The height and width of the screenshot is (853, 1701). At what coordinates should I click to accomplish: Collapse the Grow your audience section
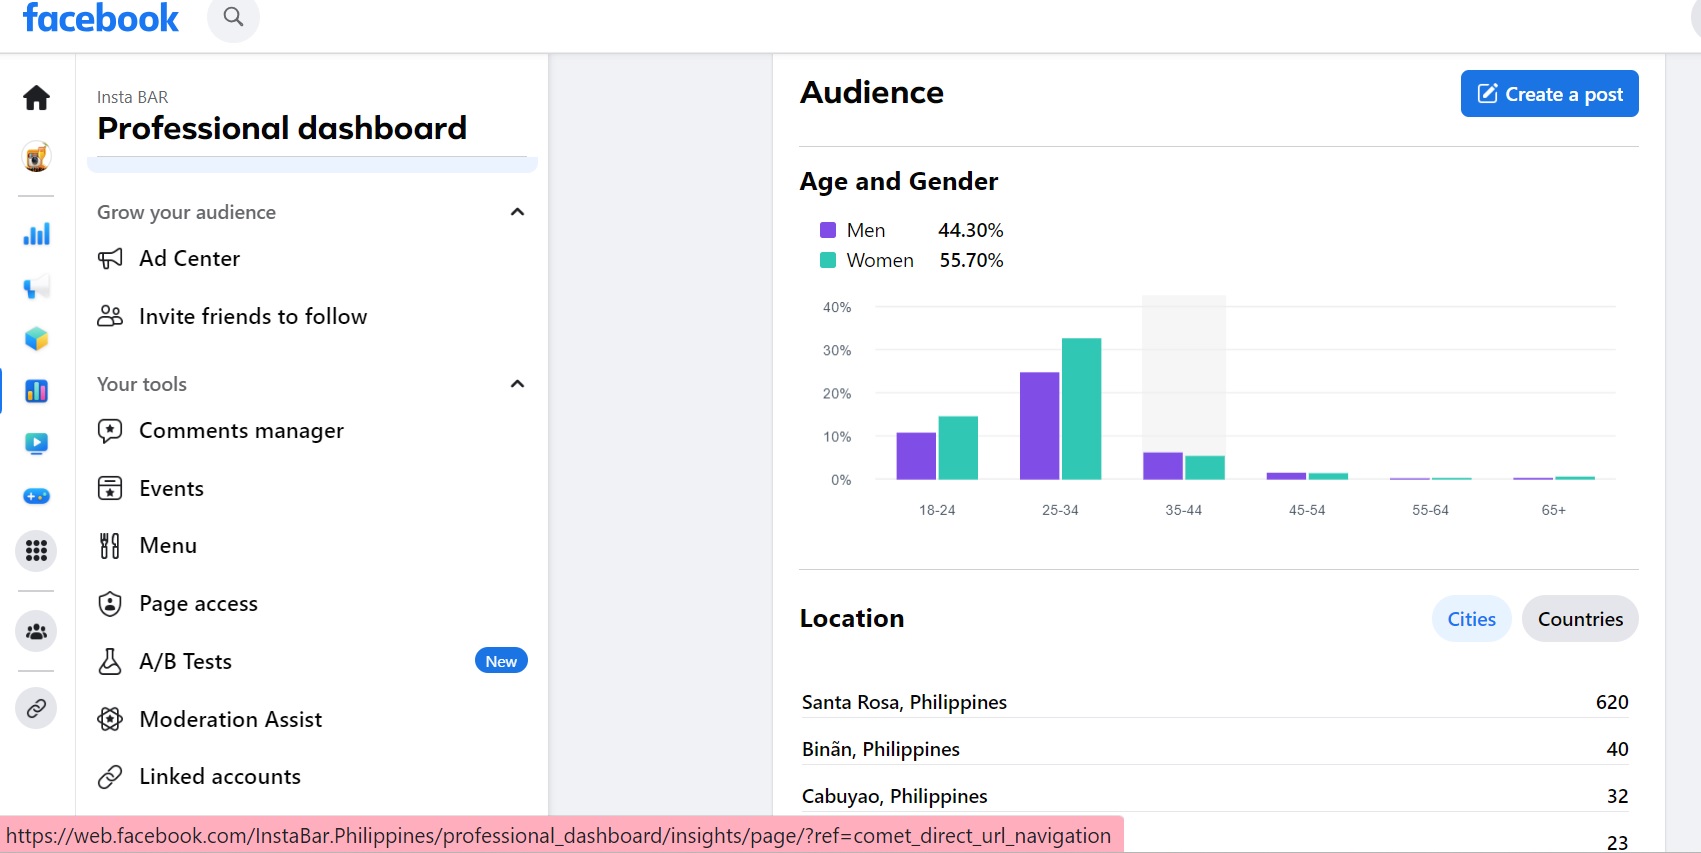[517, 212]
